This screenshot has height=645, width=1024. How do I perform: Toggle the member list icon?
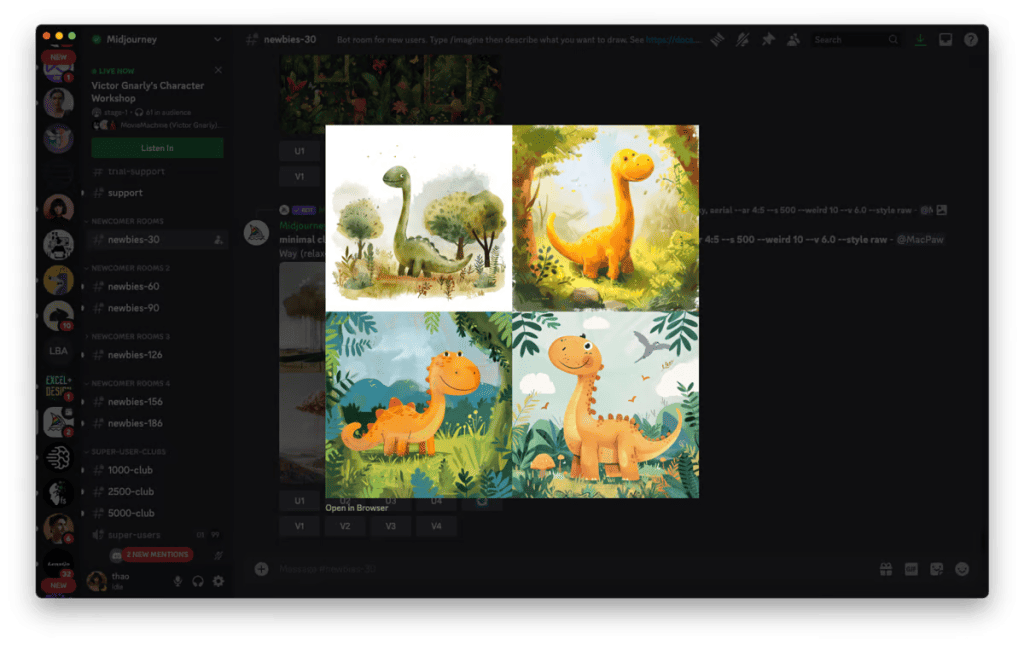pos(793,40)
